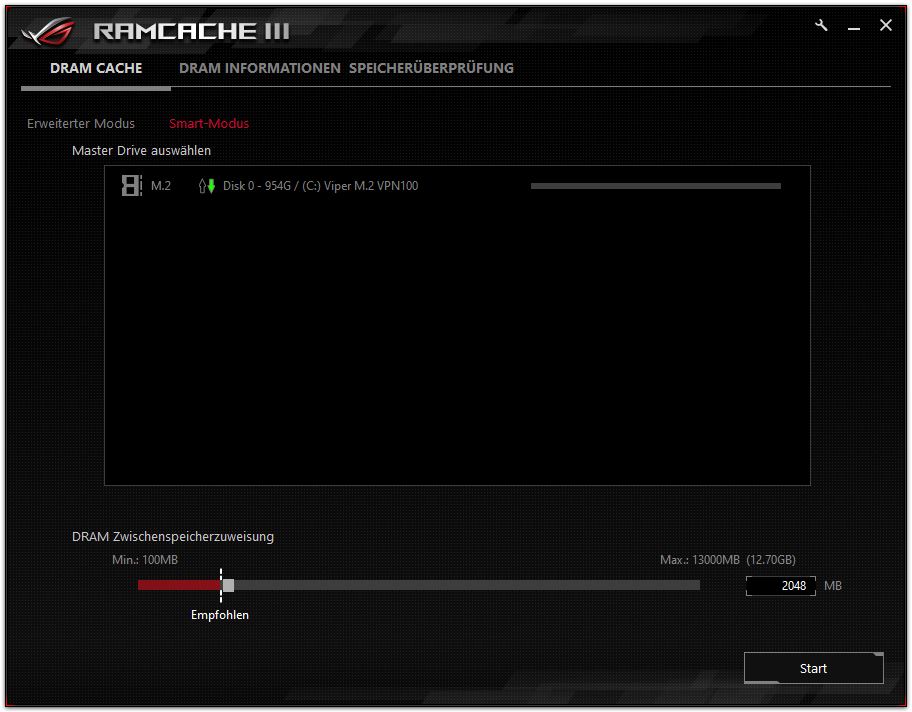Switch to Erweiterter Modus
The width and height of the screenshot is (912, 712).
coord(81,123)
